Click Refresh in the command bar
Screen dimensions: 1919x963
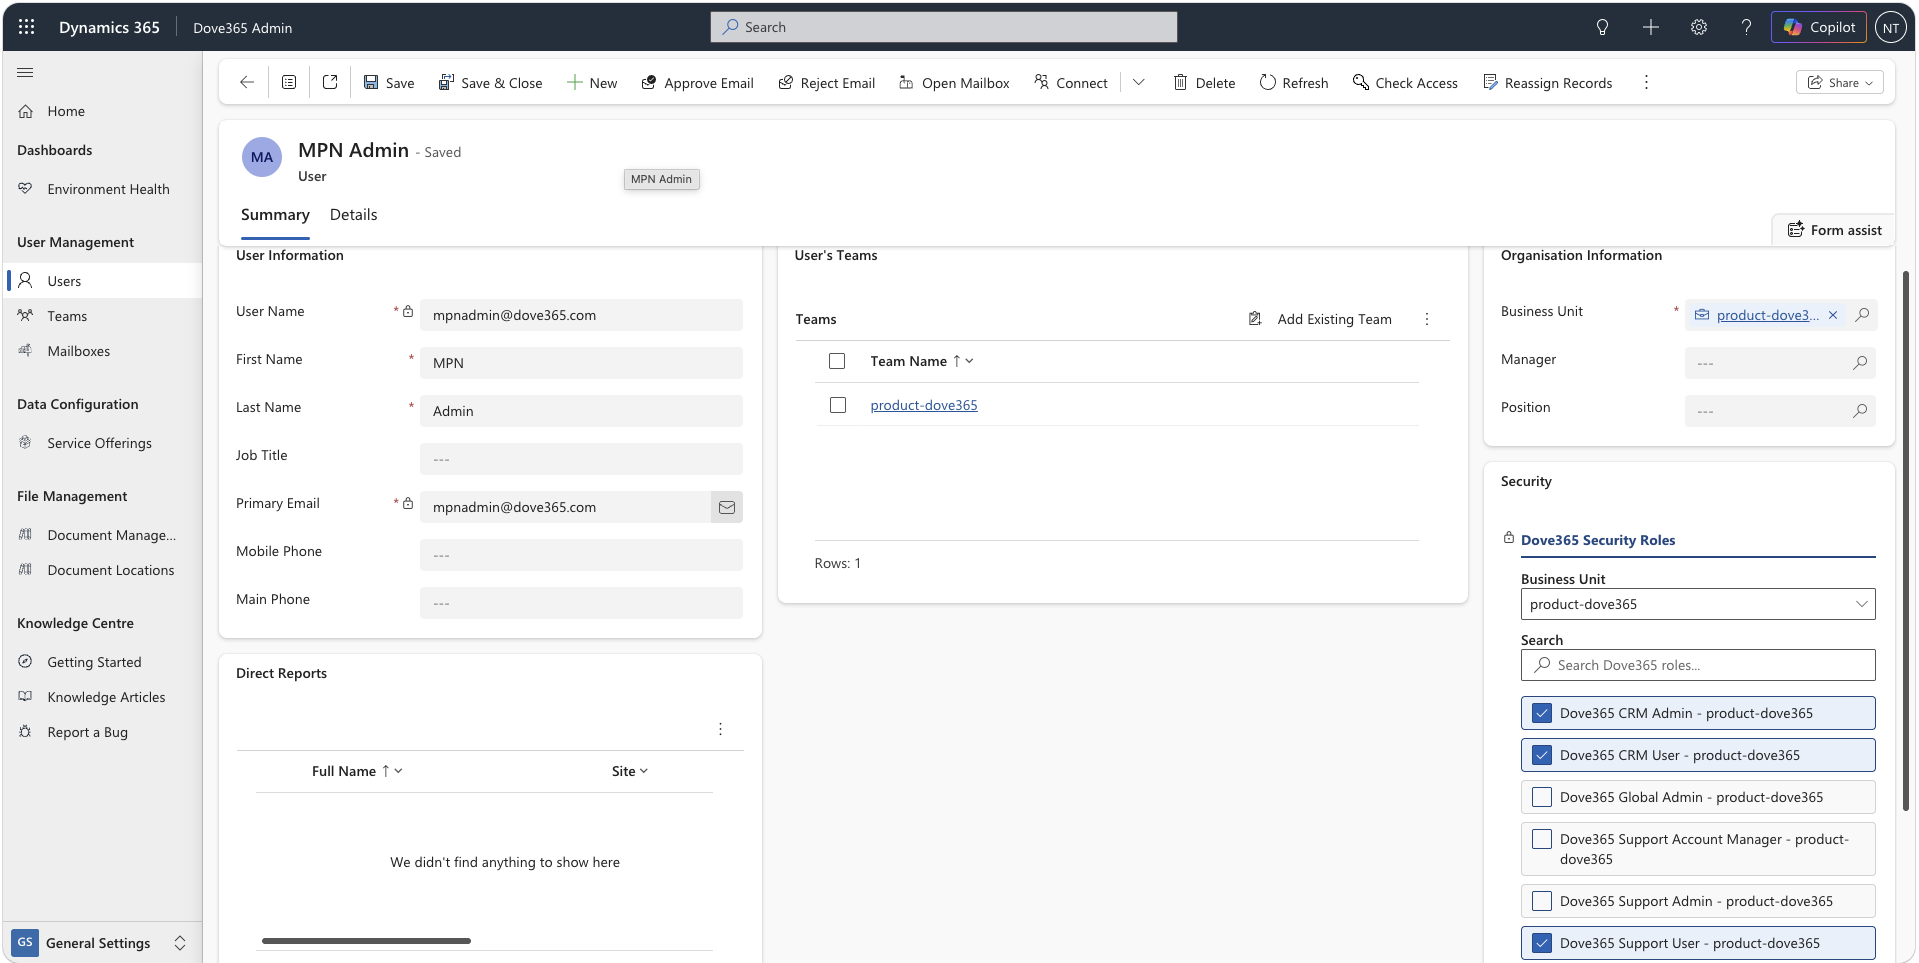pos(1293,83)
